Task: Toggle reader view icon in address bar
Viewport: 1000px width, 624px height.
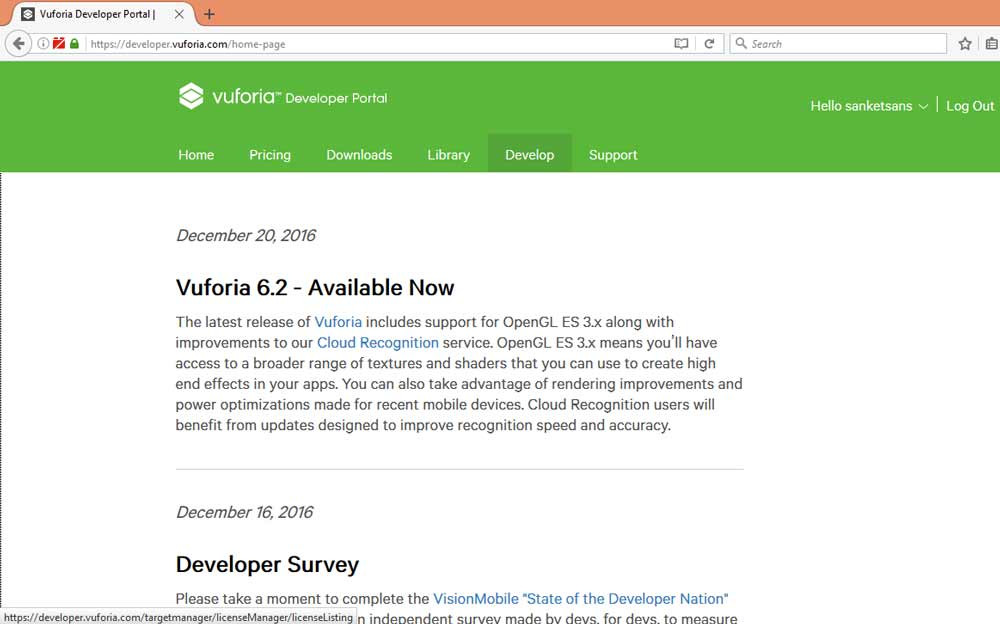Action: click(681, 44)
